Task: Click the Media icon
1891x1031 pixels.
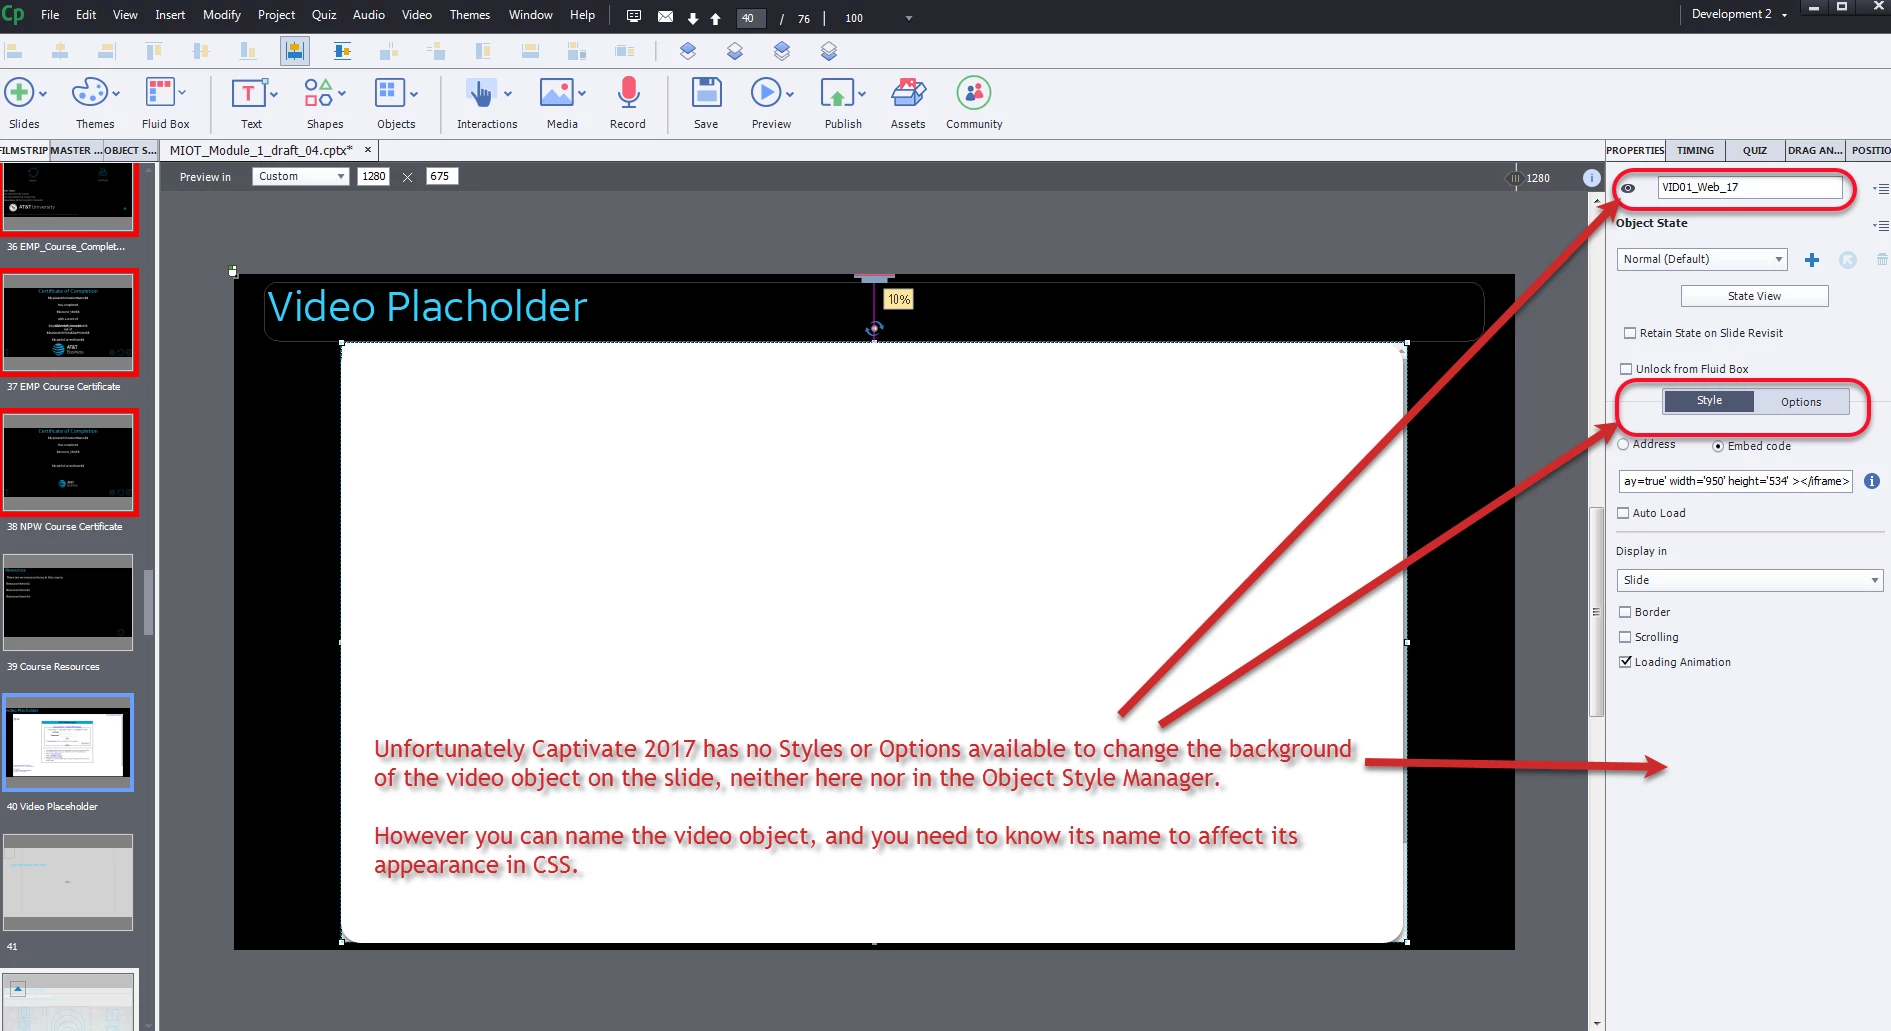Action: (x=556, y=93)
